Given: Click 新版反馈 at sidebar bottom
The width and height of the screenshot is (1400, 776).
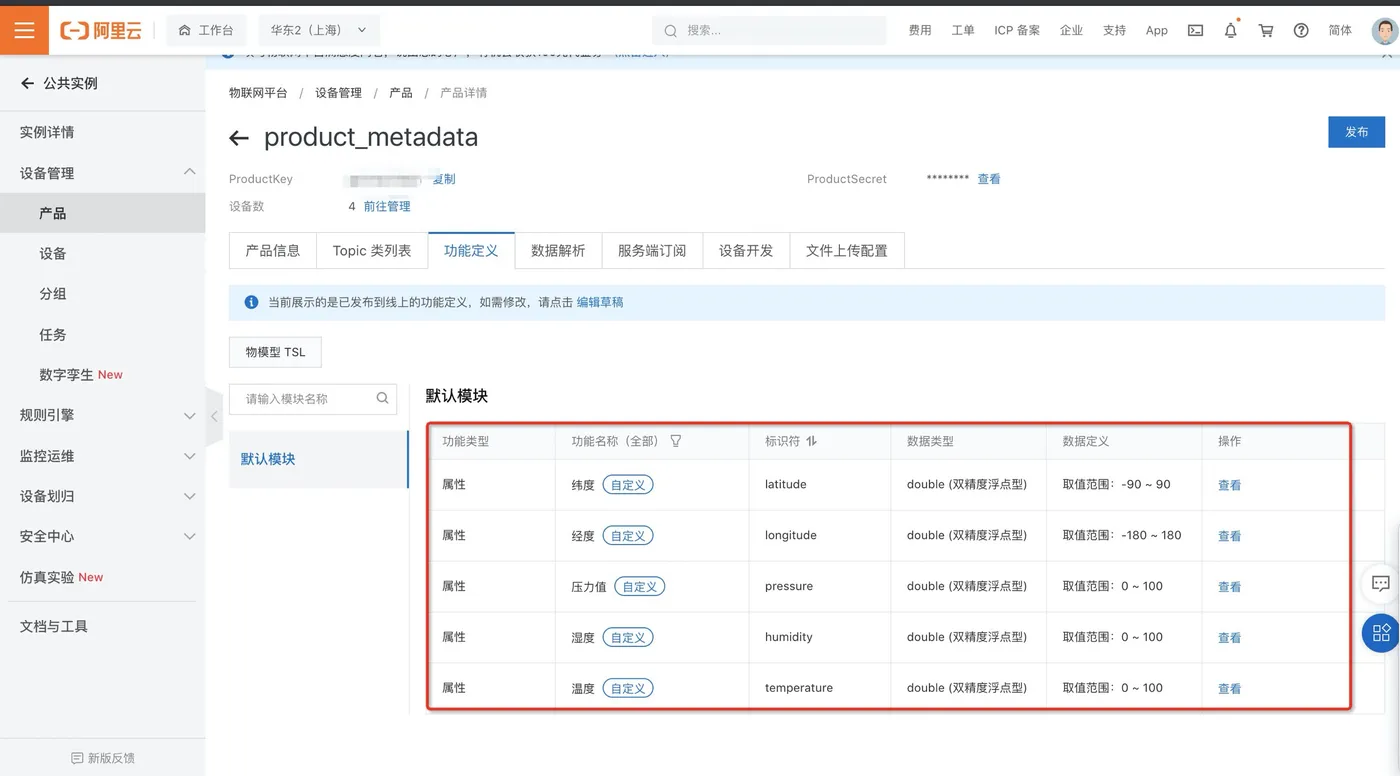Looking at the screenshot, I should pyautogui.click(x=103, y=758).
